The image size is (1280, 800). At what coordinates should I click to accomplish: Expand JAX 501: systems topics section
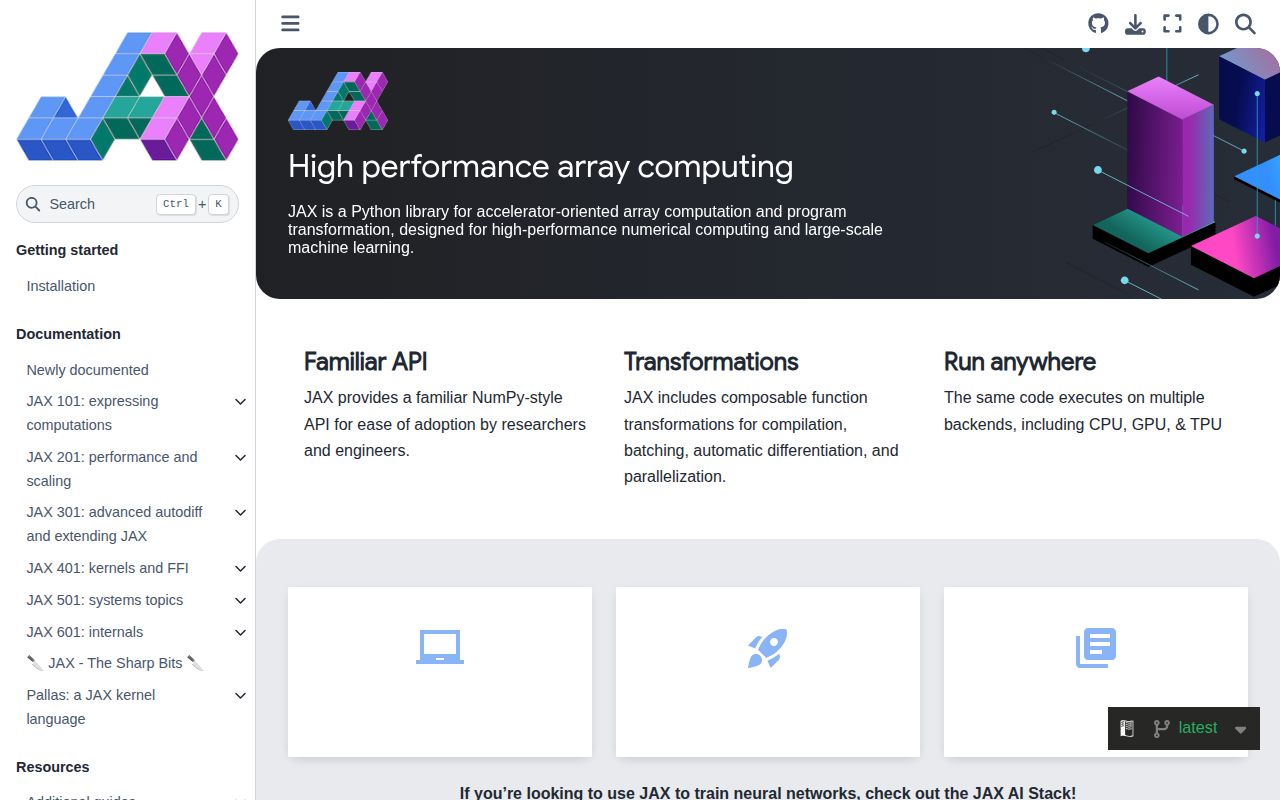(240, 600)
